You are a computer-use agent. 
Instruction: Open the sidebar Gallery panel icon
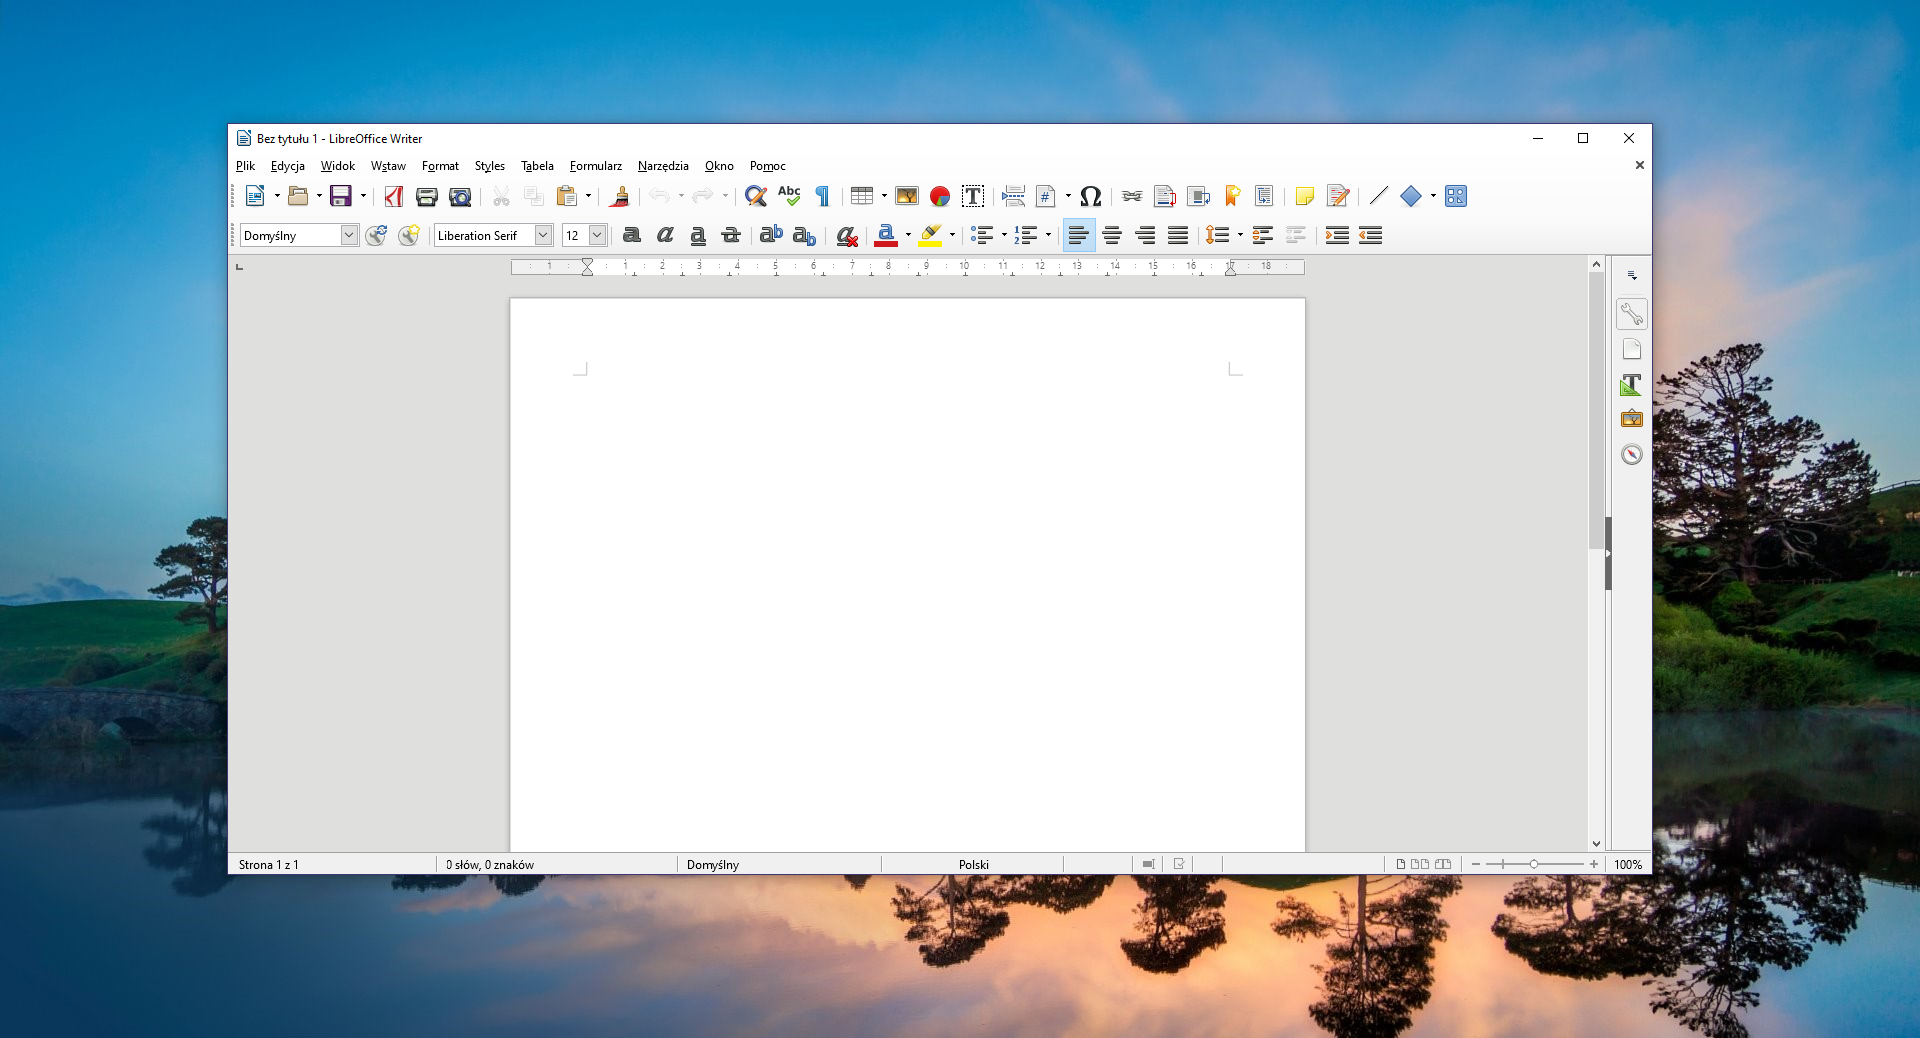(1632, 419)
